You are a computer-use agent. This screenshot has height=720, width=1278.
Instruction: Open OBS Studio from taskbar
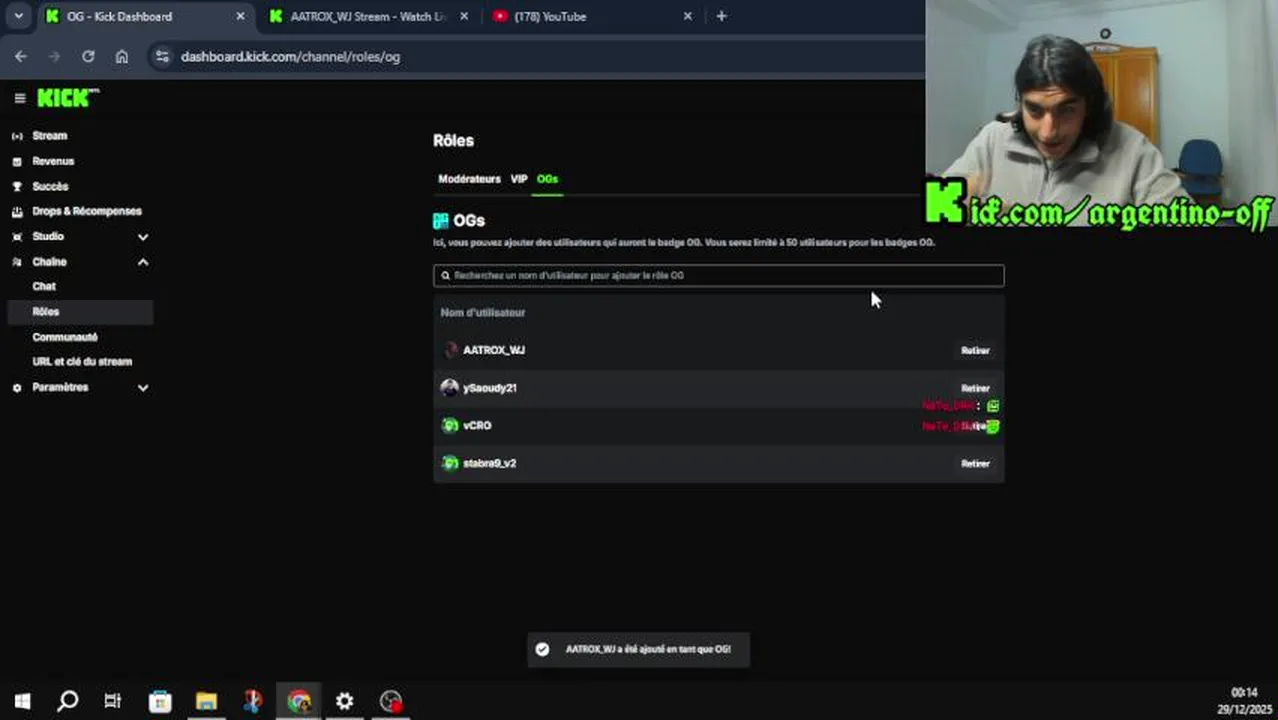click(391, 702)
